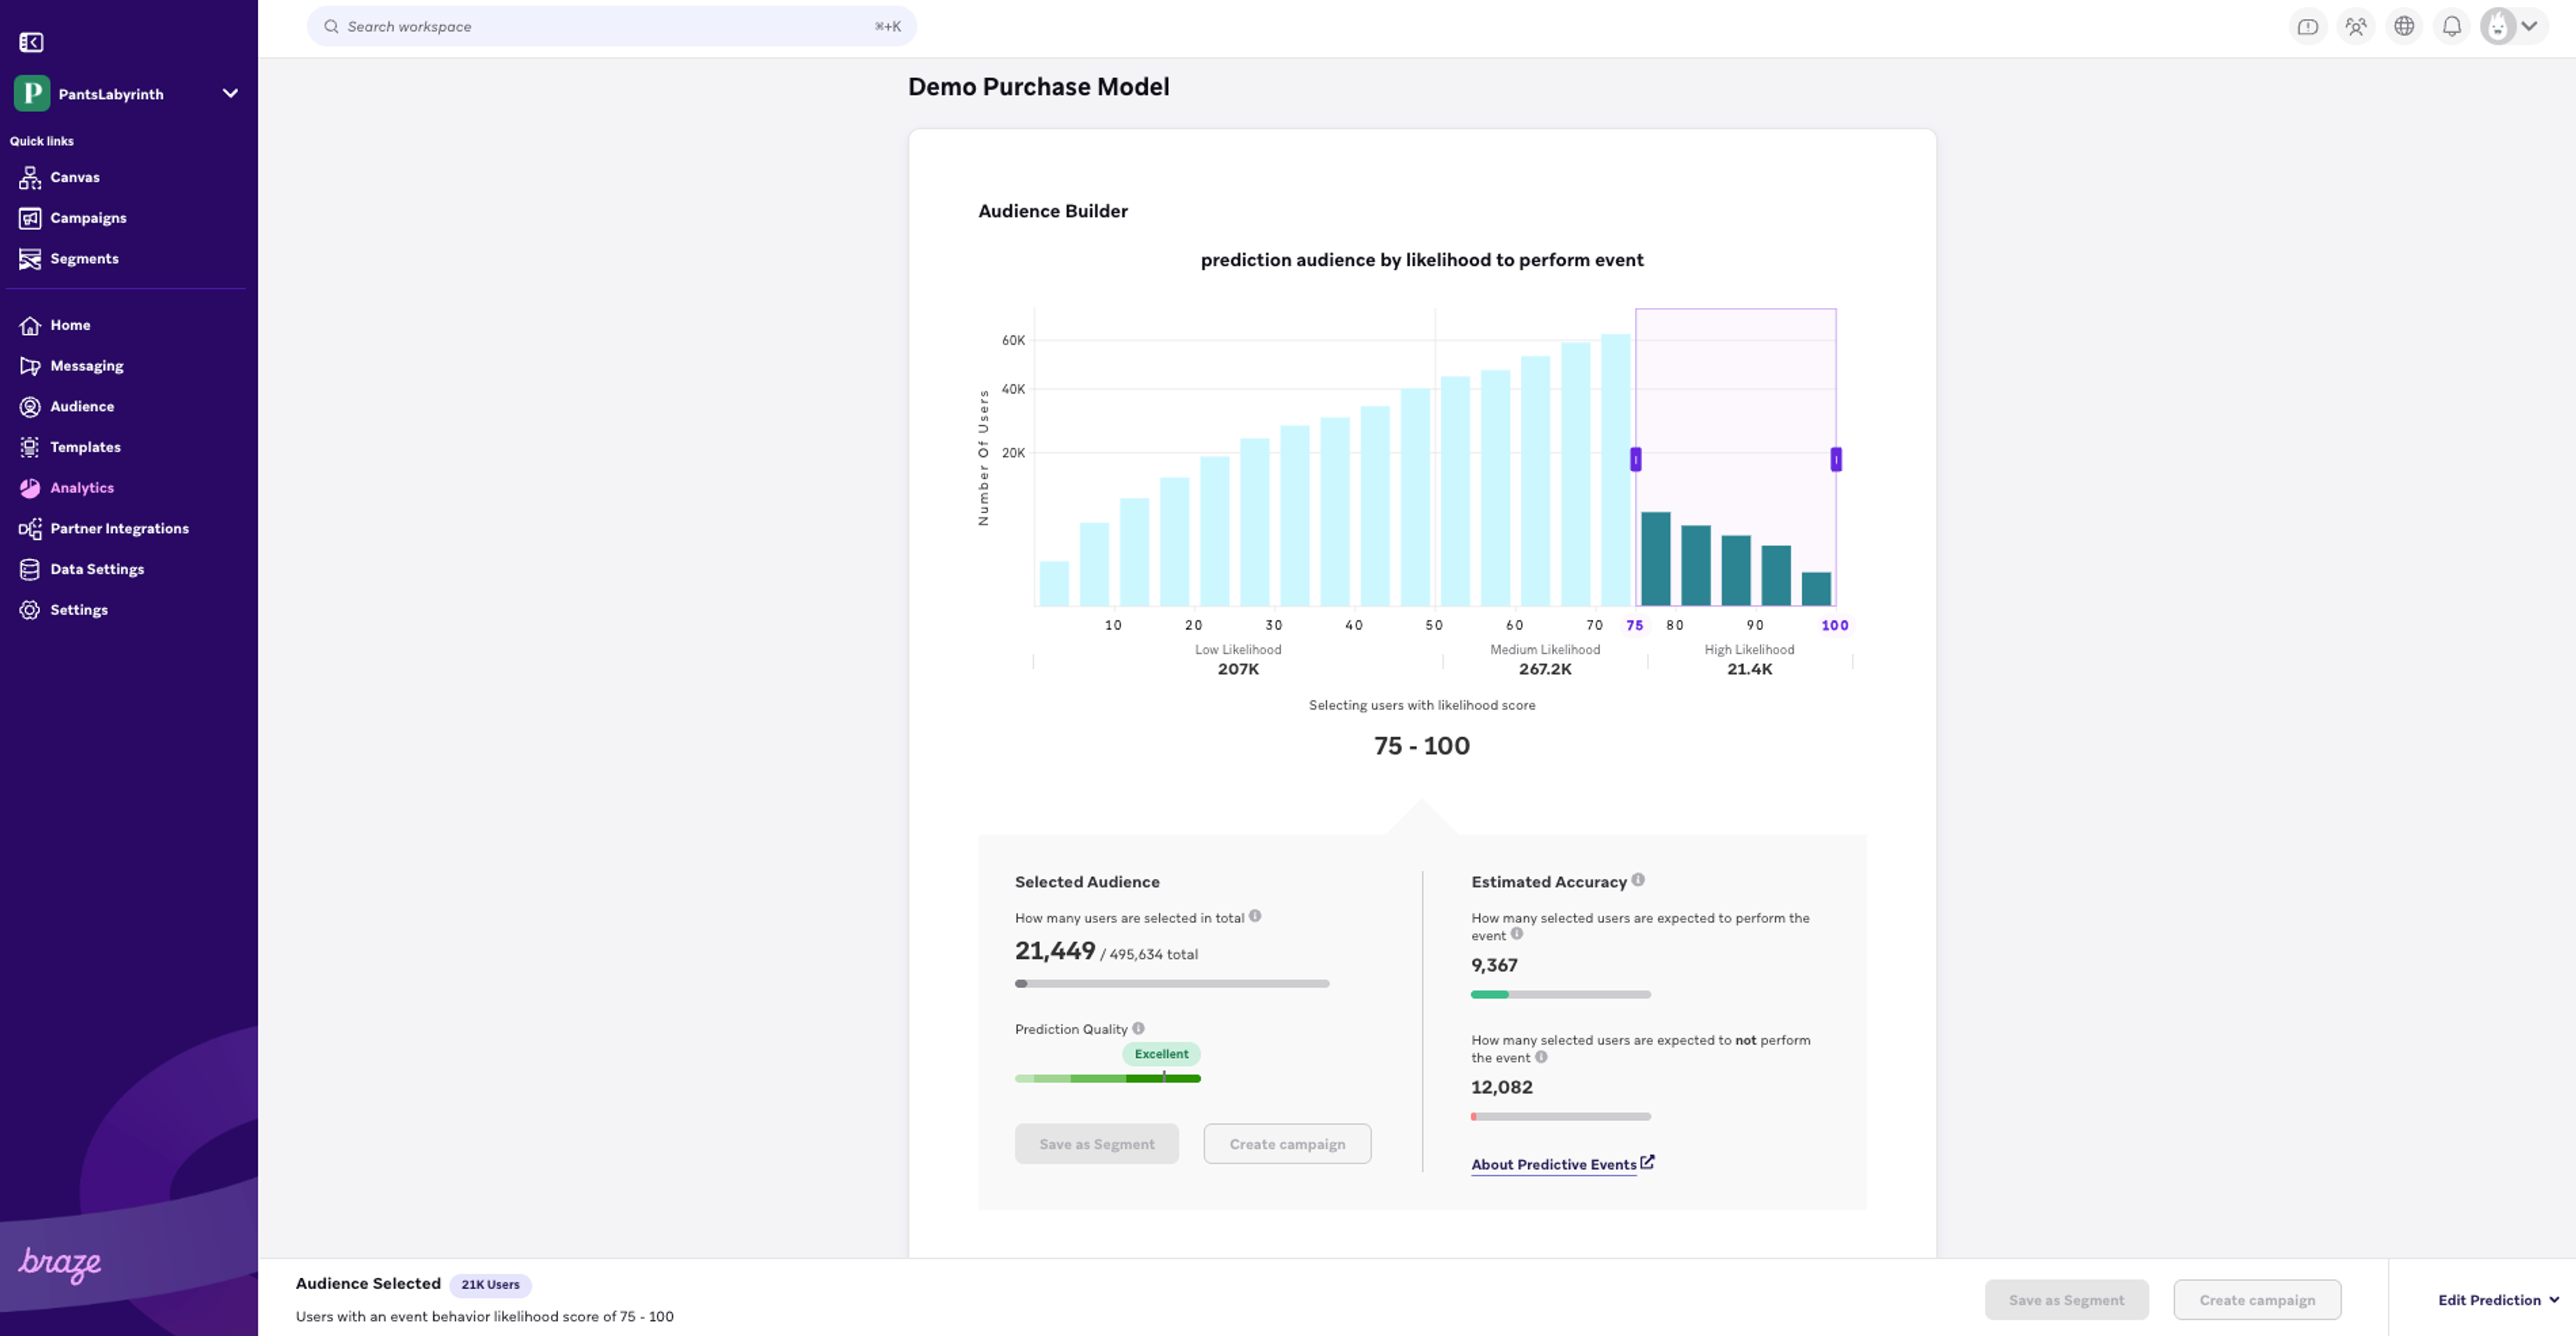
Task: Open Analytics in the sidebar
Action: coord(82,488)
